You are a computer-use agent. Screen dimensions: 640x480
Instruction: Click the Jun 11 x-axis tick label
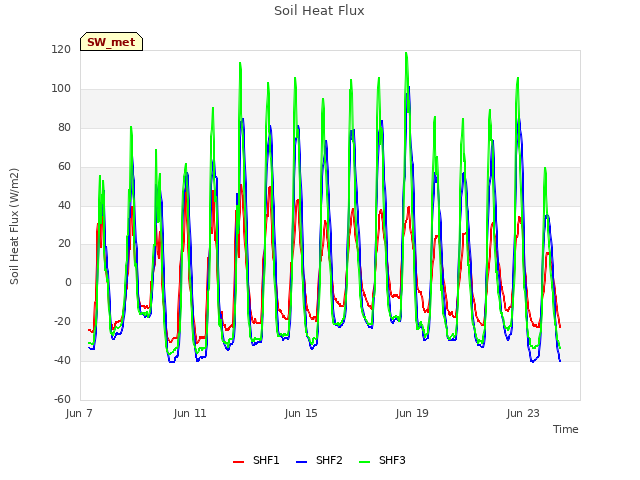190,413
